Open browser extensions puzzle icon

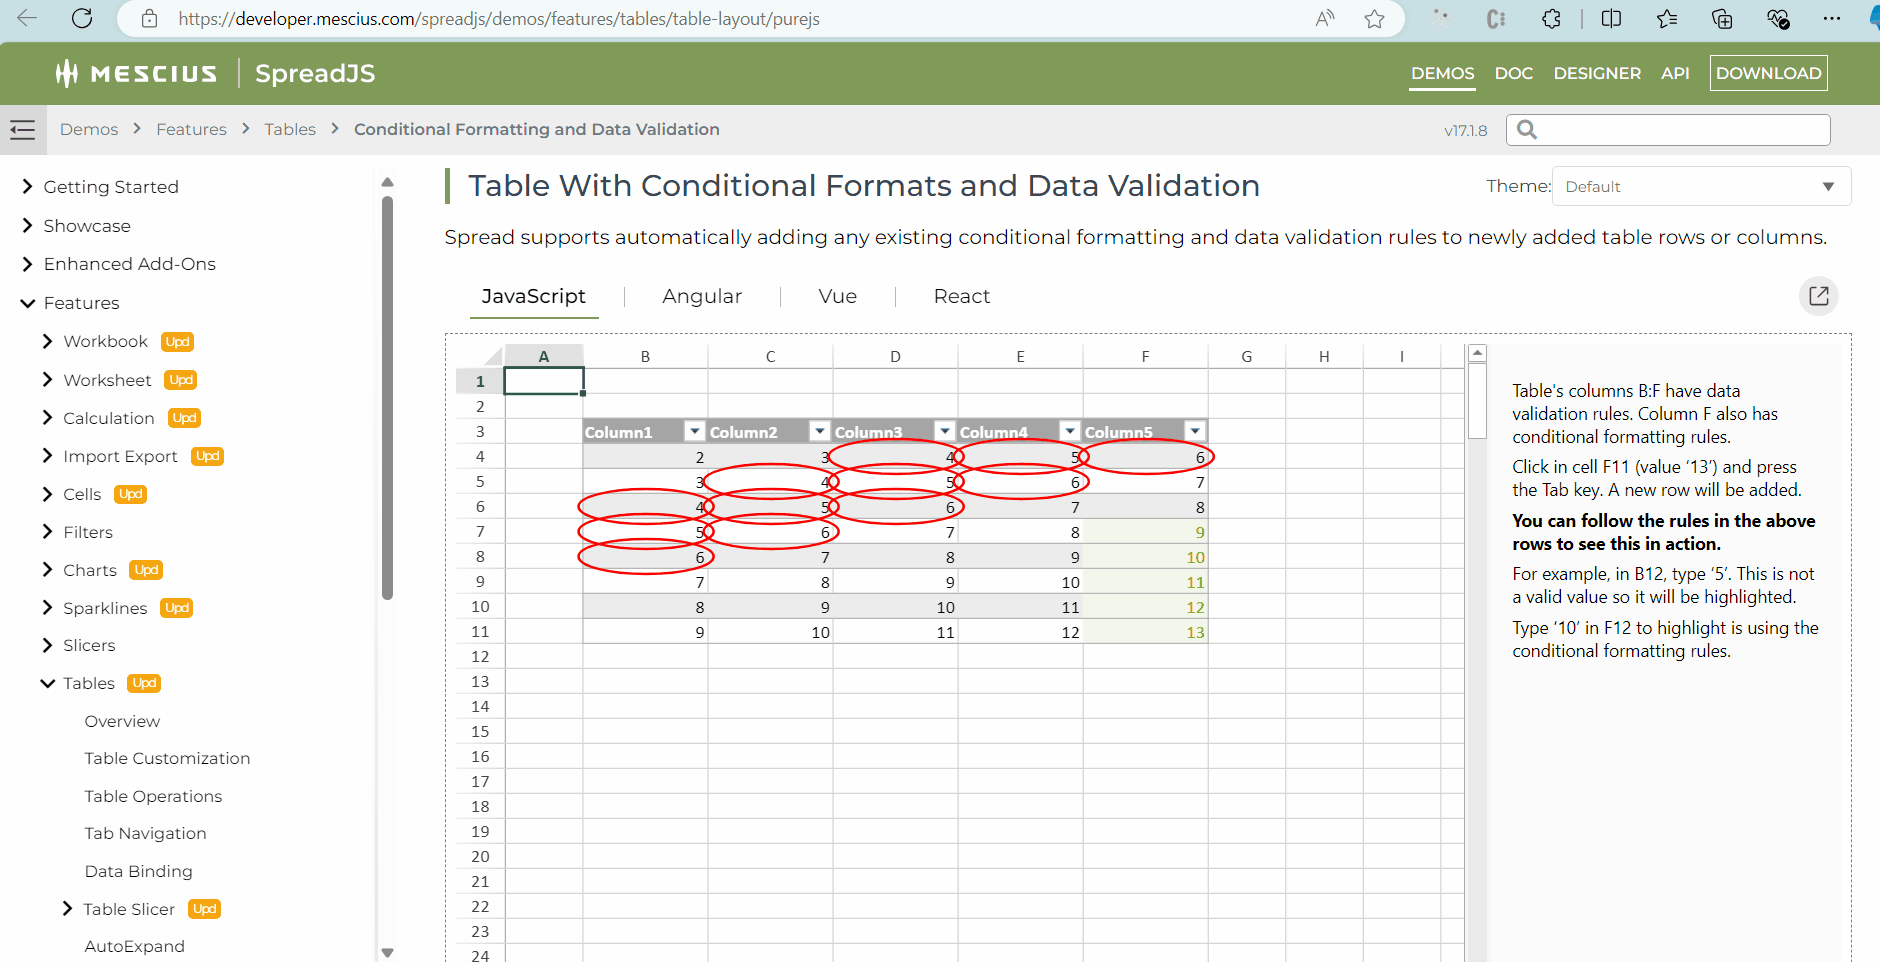tap(1551, 18)
